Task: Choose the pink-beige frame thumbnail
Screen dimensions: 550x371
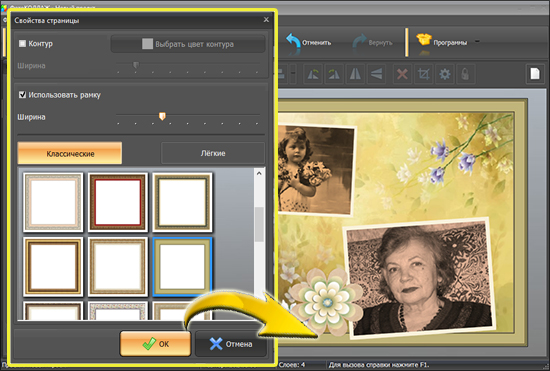Action: click(x=53, y=202)
